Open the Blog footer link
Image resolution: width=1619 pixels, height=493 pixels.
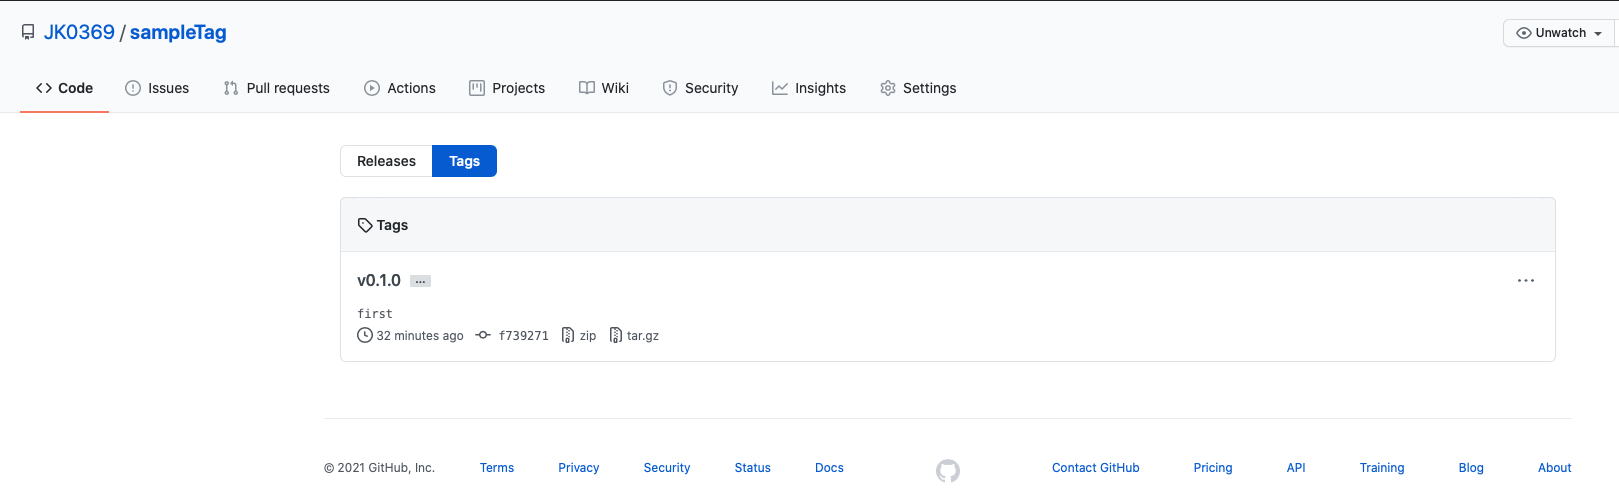[1471, 468]
